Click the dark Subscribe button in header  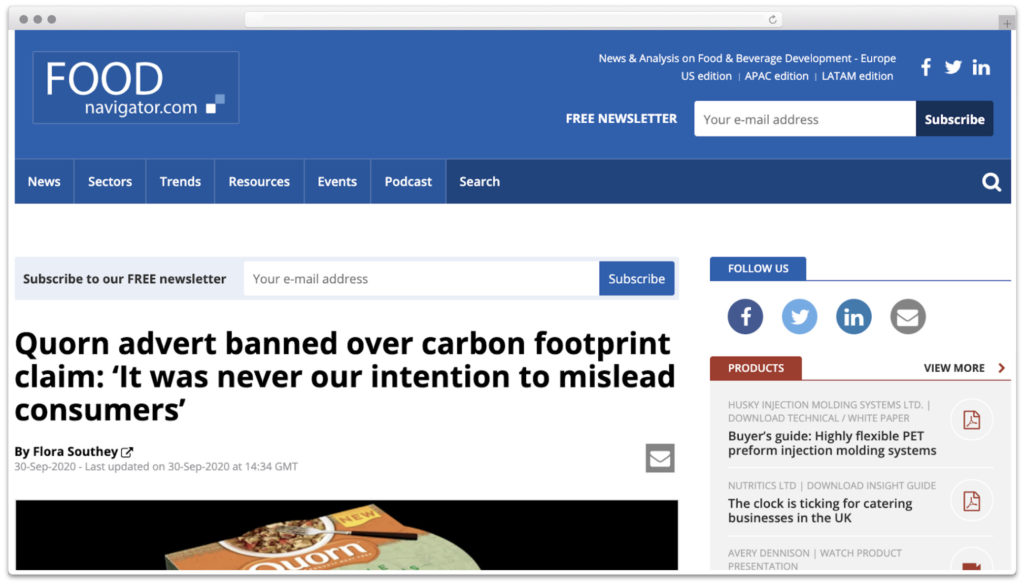(954, 119)
